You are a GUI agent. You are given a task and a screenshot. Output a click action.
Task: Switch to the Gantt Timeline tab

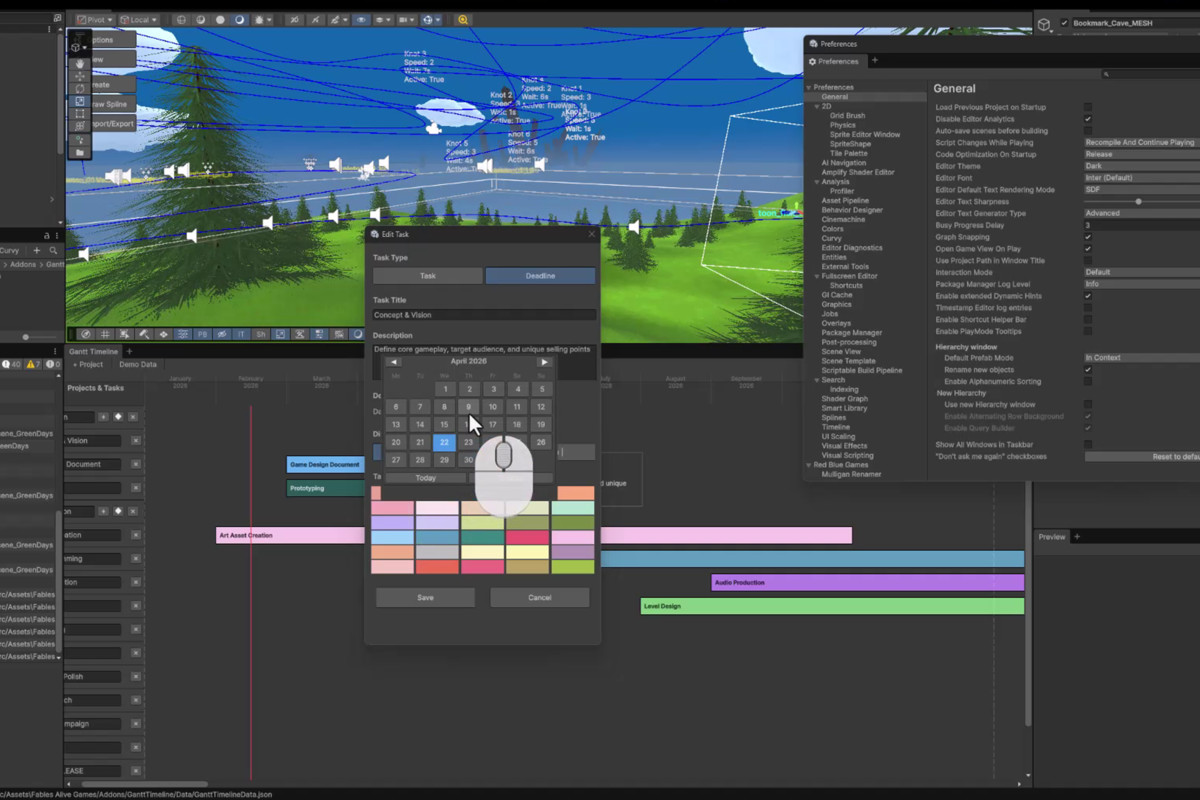[x=93, y=351]
